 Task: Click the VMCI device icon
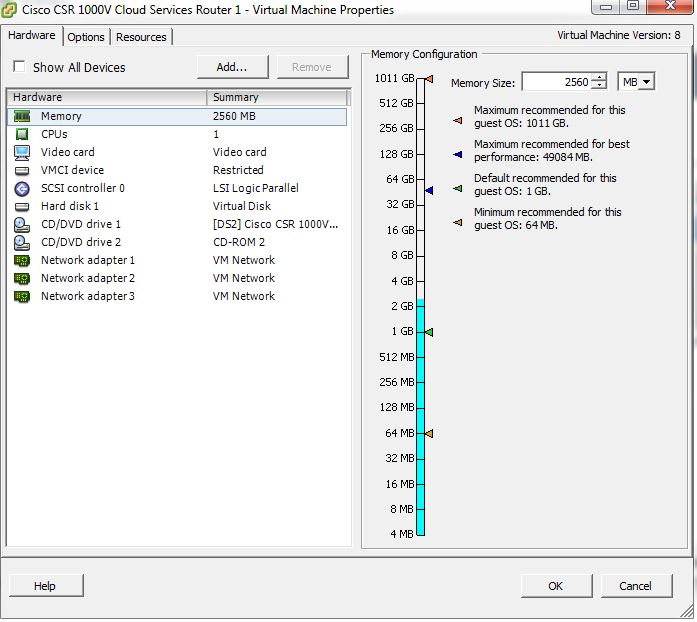point(22,170)
